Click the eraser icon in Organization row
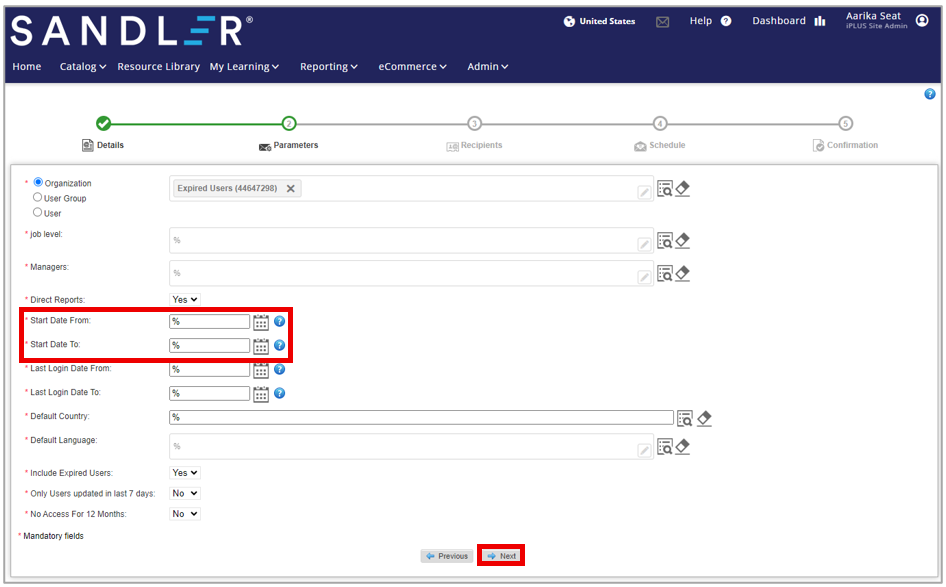Viewport: 946px width, 587px height. coord(682,189)
